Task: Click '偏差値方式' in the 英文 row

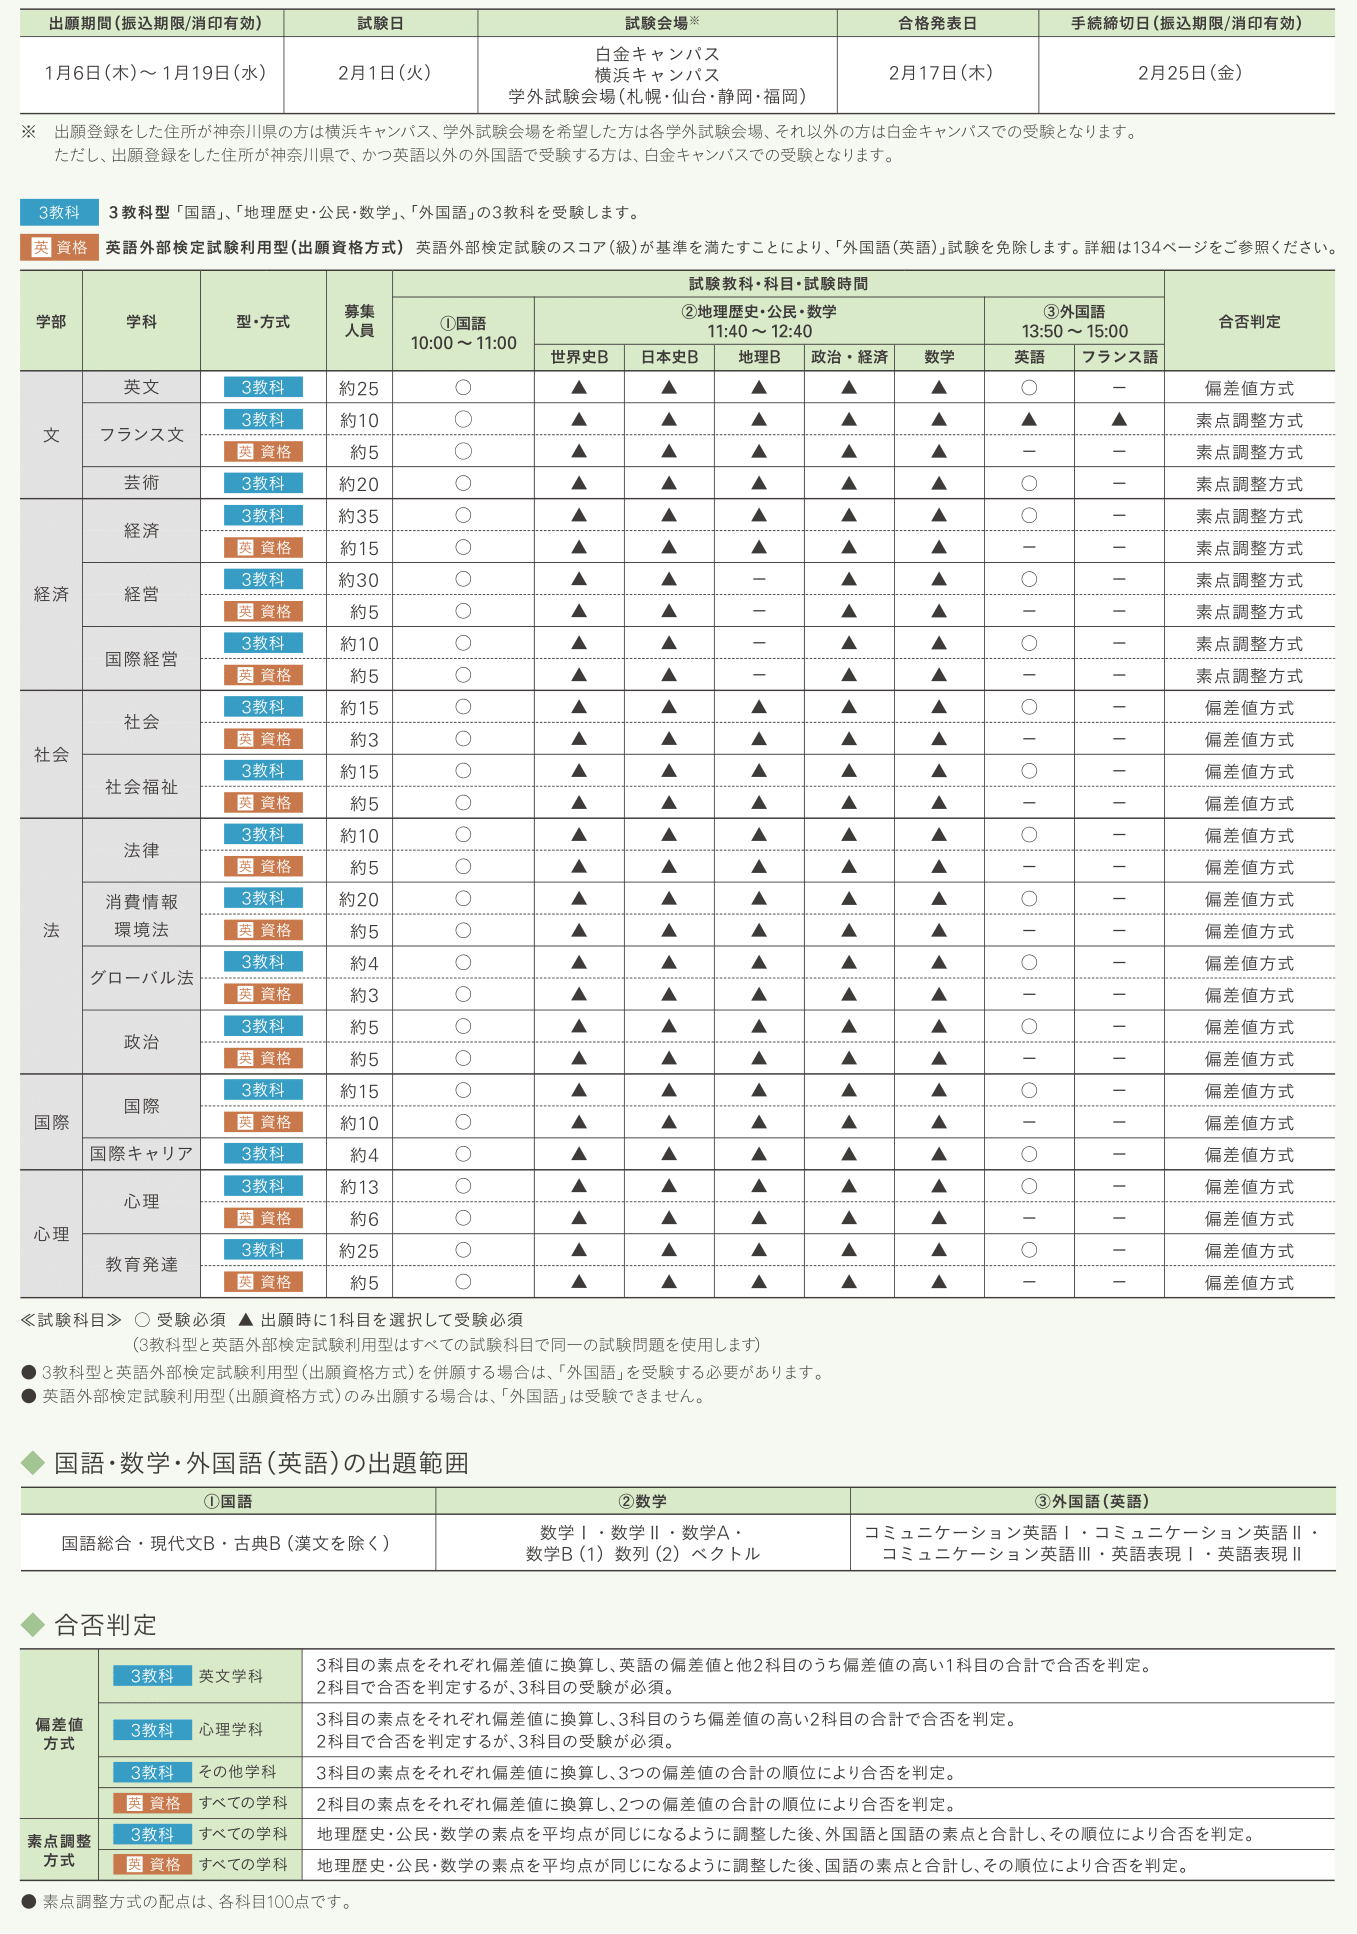Action: pyautogui.click(x=1249, y=388)
